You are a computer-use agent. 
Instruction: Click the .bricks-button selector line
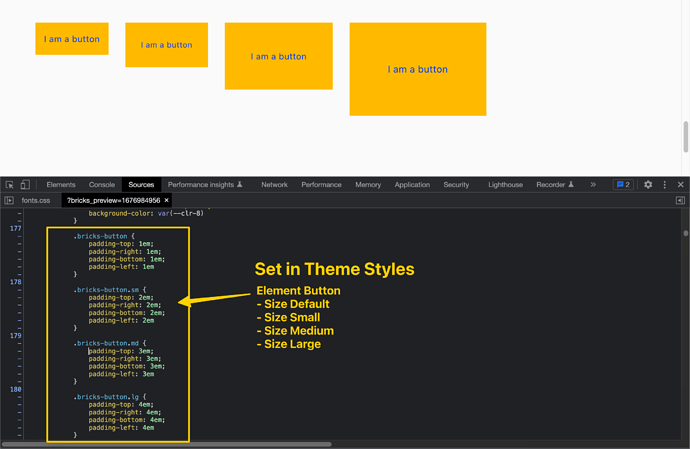tap(104, 236)
